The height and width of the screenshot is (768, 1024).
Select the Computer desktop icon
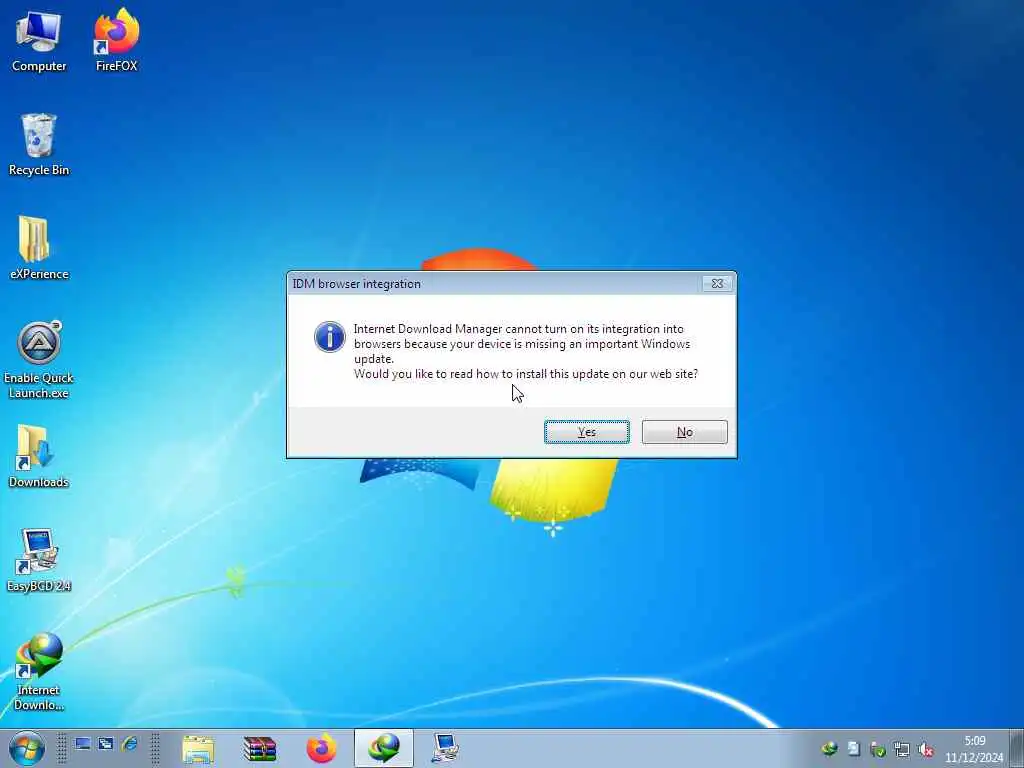coord(39,41)
